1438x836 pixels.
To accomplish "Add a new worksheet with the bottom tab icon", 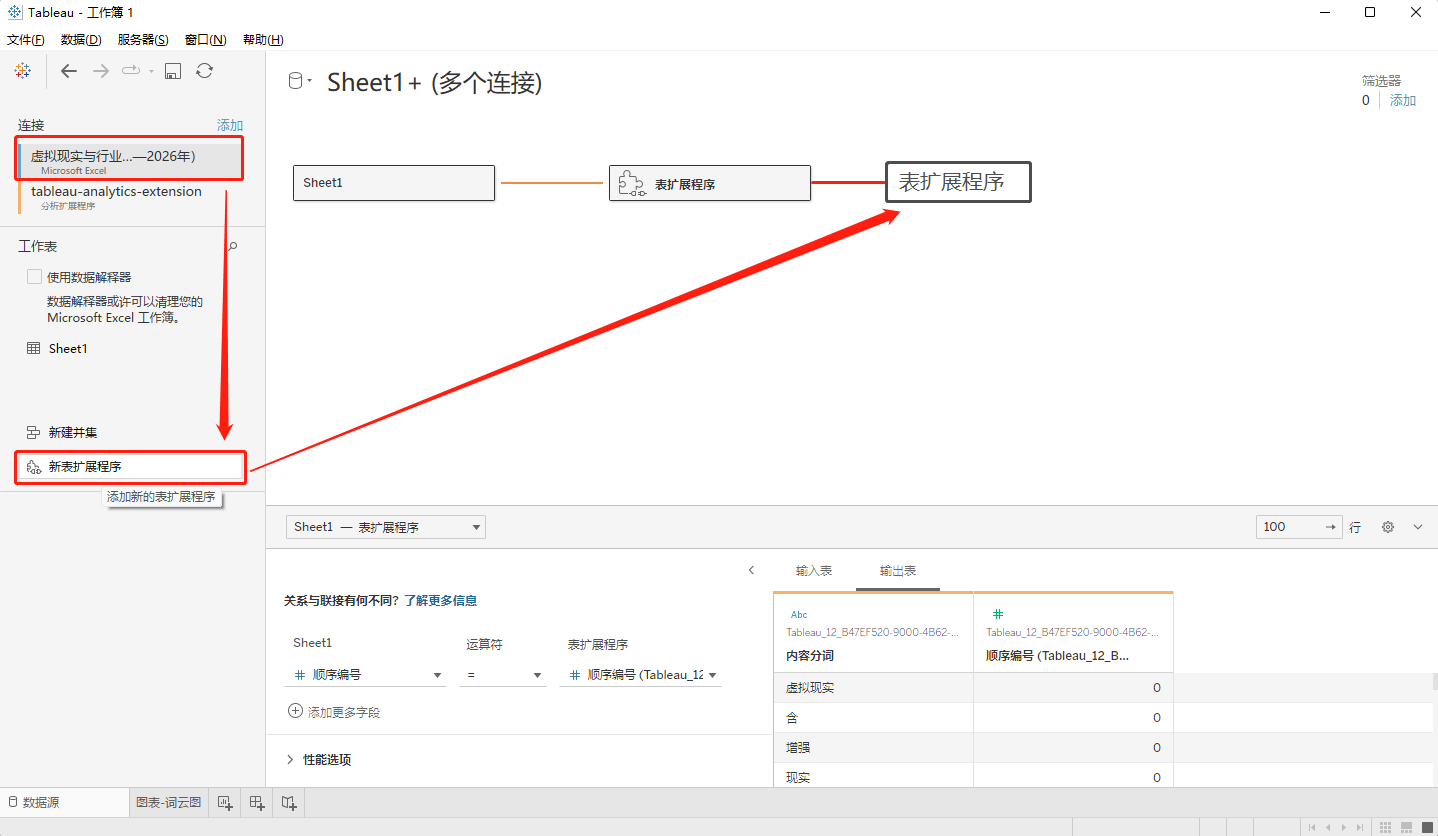I will coord(225,802).
